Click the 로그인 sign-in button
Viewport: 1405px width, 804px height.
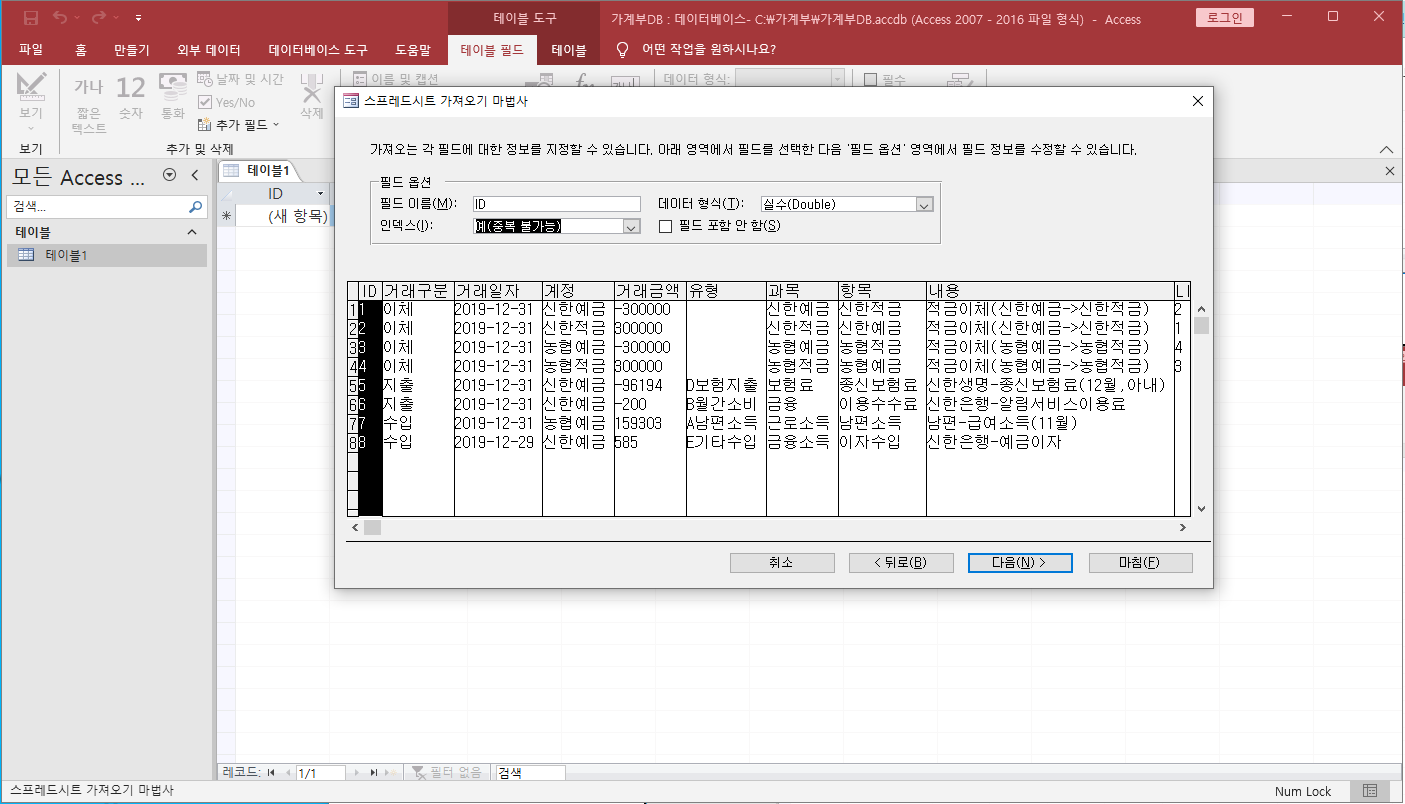click(1224, 18)
